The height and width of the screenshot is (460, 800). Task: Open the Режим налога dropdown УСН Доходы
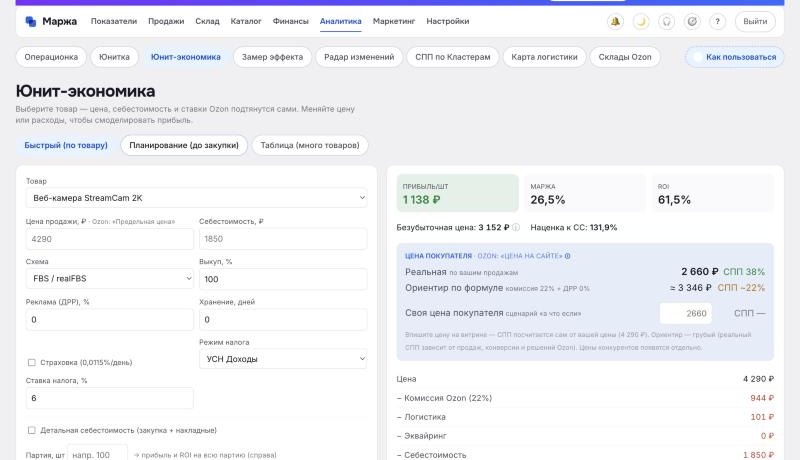point(283,359)
